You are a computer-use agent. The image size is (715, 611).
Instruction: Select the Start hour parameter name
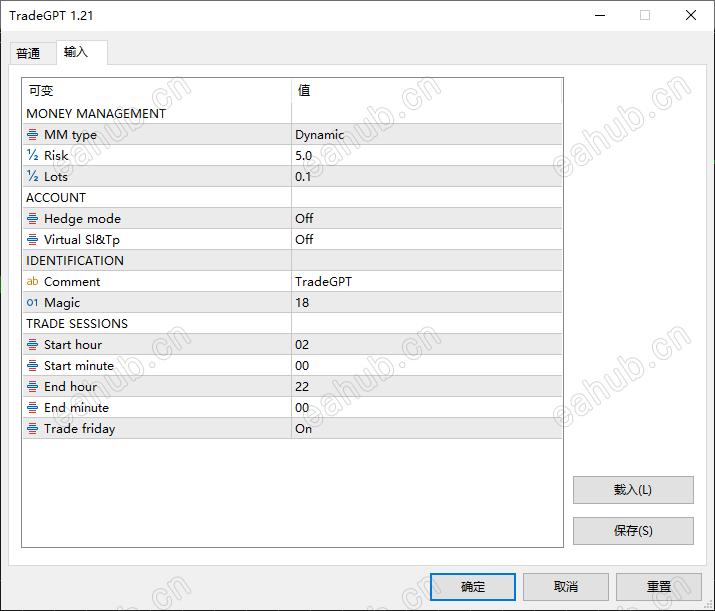[73, 344]
